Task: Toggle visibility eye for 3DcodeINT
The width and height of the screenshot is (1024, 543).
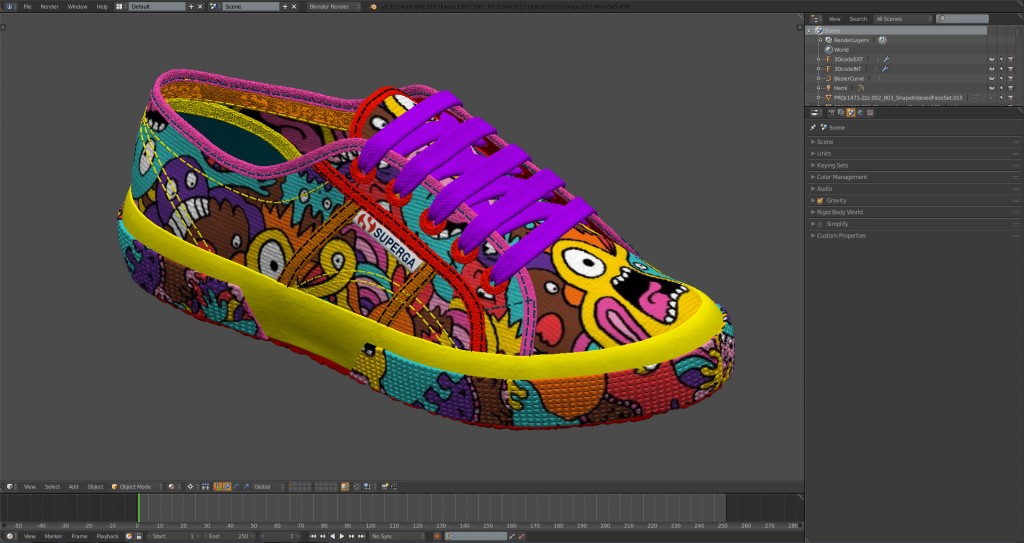Action: tap(991, 69)
